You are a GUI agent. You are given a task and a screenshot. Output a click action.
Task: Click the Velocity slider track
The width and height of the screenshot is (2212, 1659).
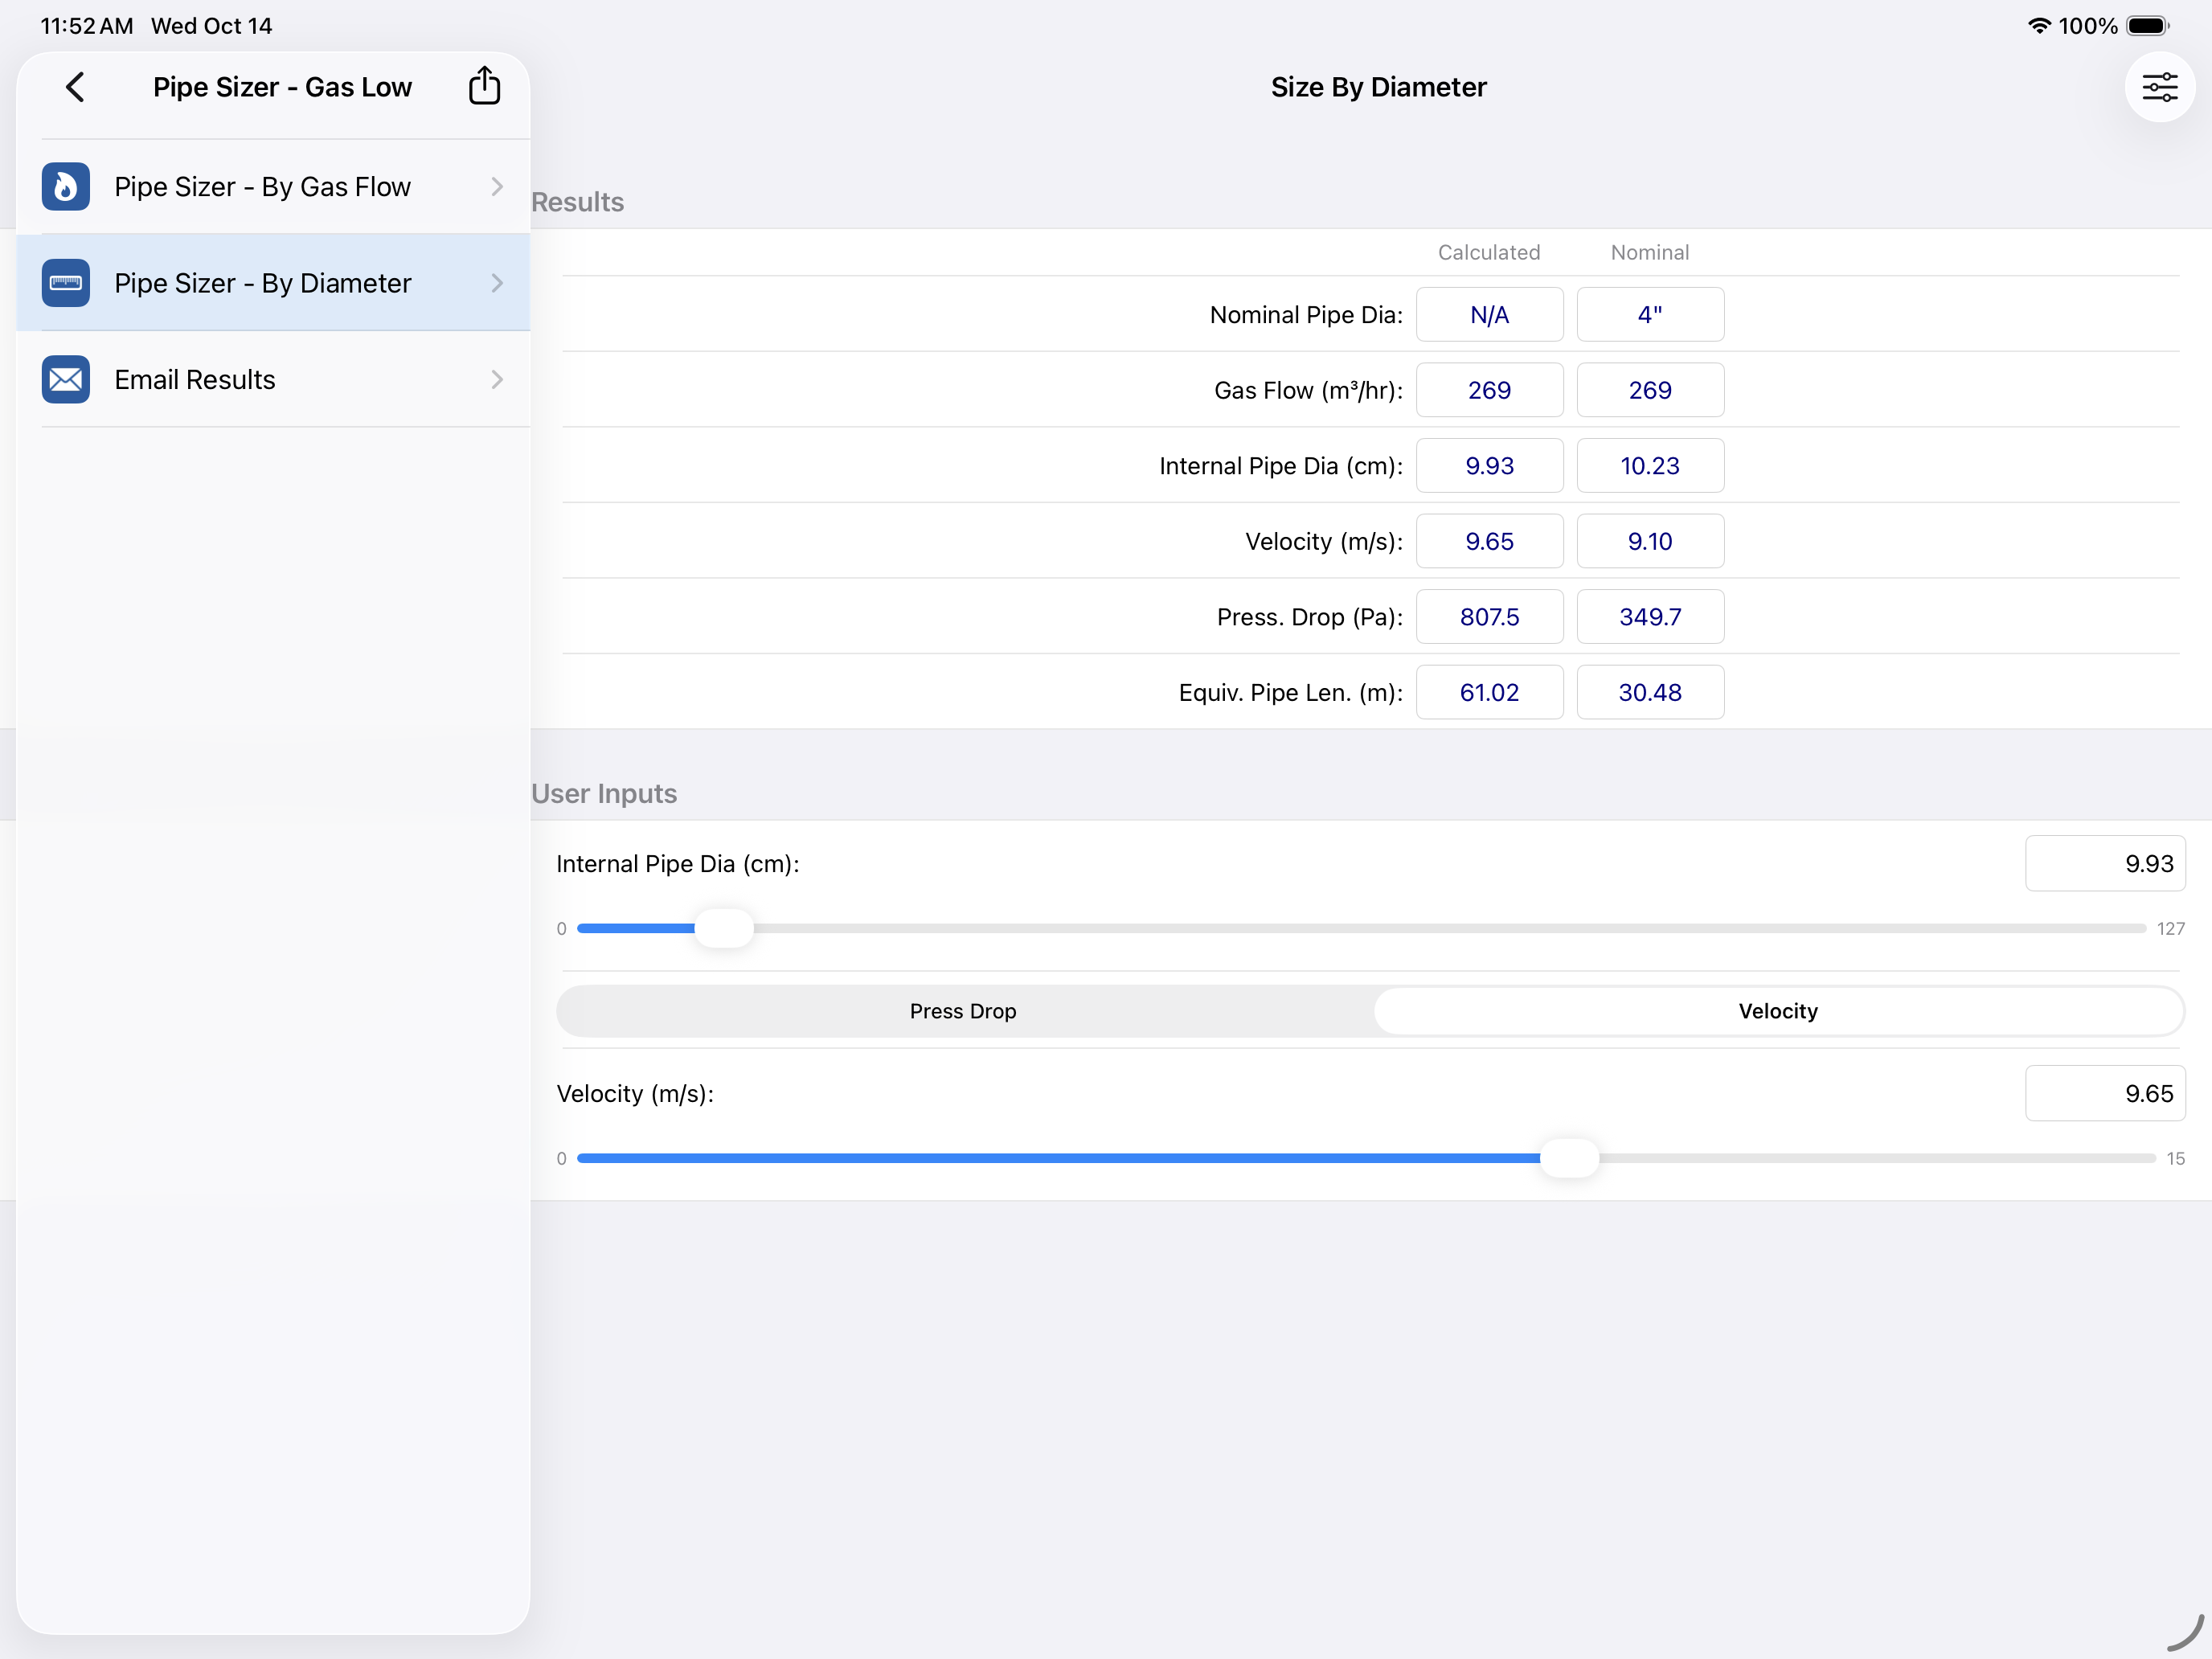[1366, 1158]
